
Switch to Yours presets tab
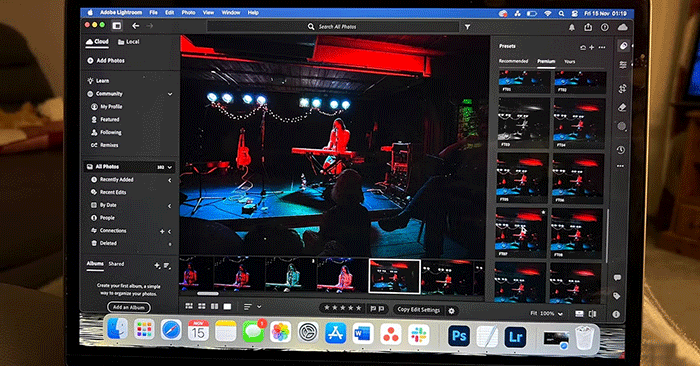(x=570, y=62)
